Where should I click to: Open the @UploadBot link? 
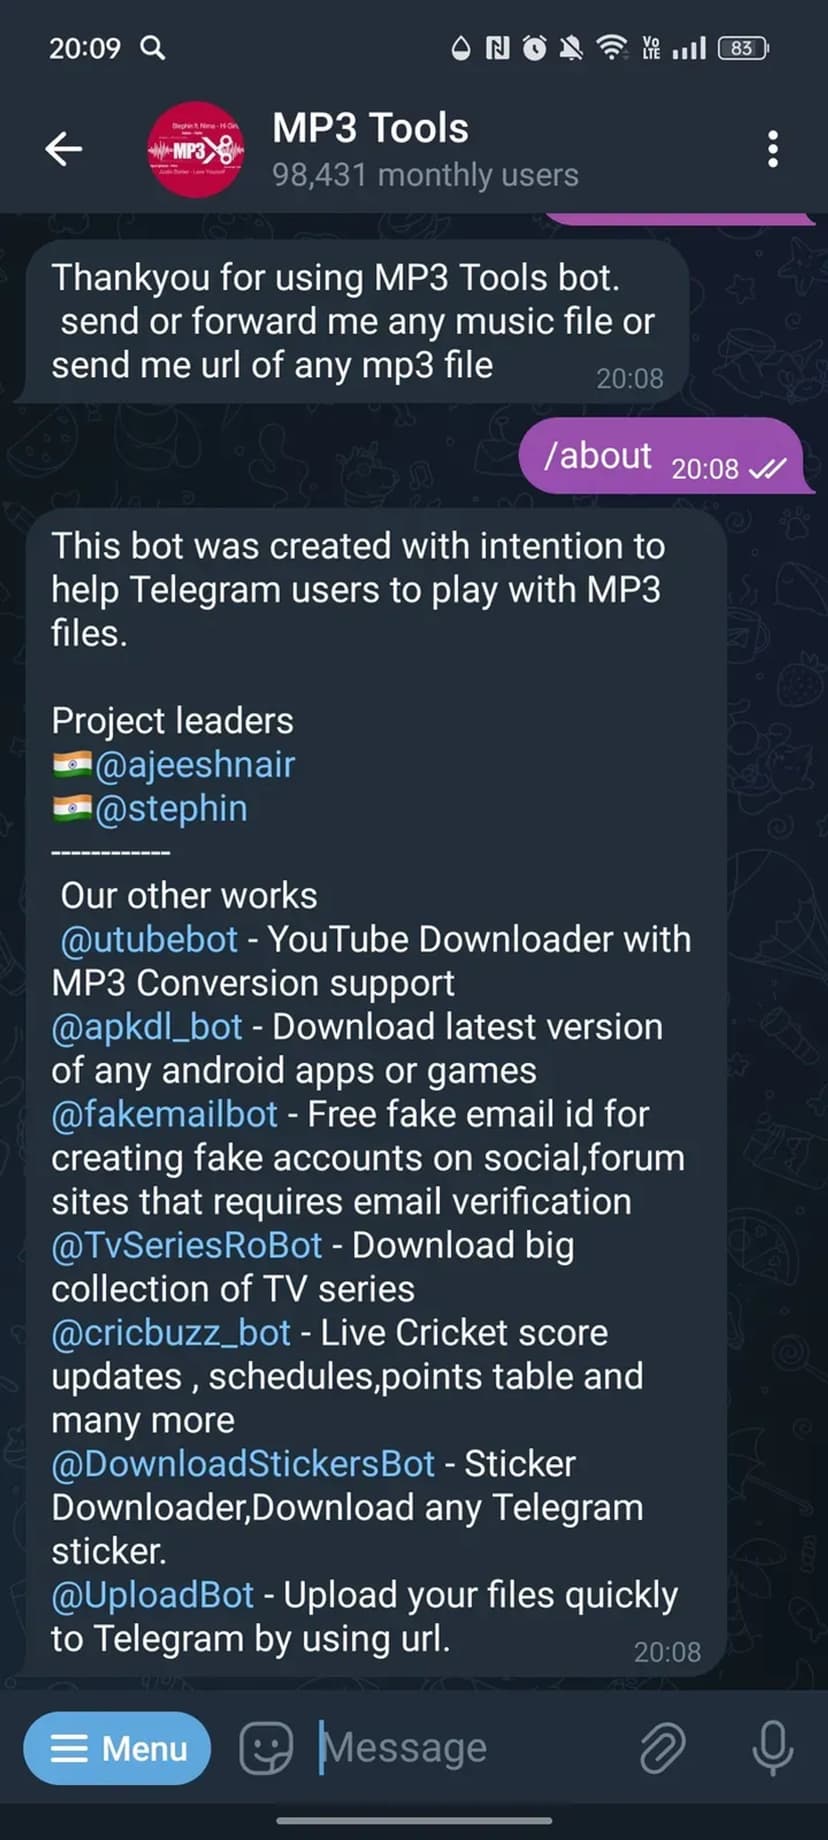point(153,1595)
